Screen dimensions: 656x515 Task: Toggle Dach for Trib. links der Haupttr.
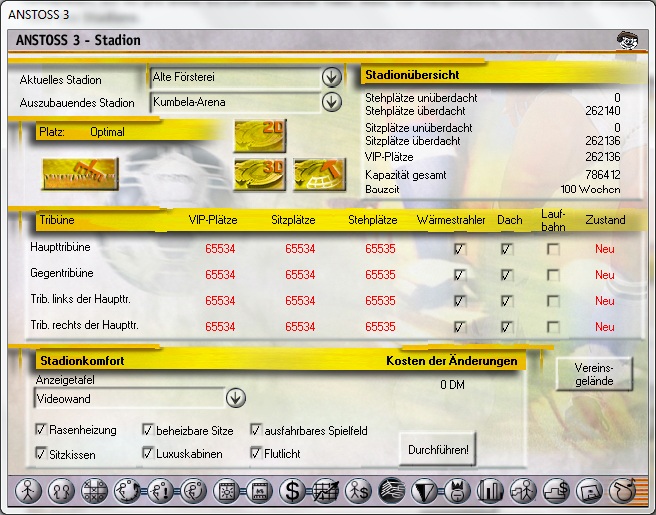pyautogui.click(x=507, y=301)
